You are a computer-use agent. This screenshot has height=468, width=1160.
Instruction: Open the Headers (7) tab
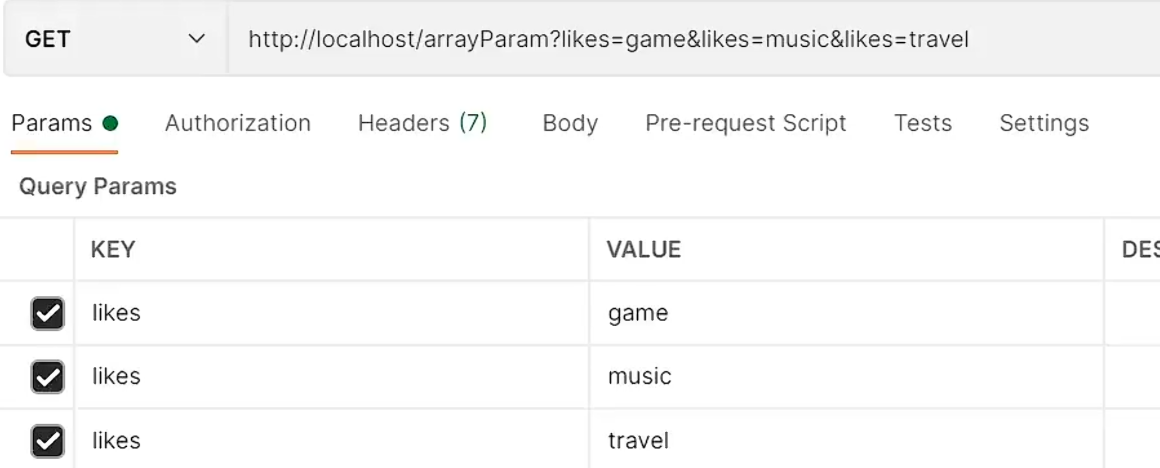coord(422,123)
